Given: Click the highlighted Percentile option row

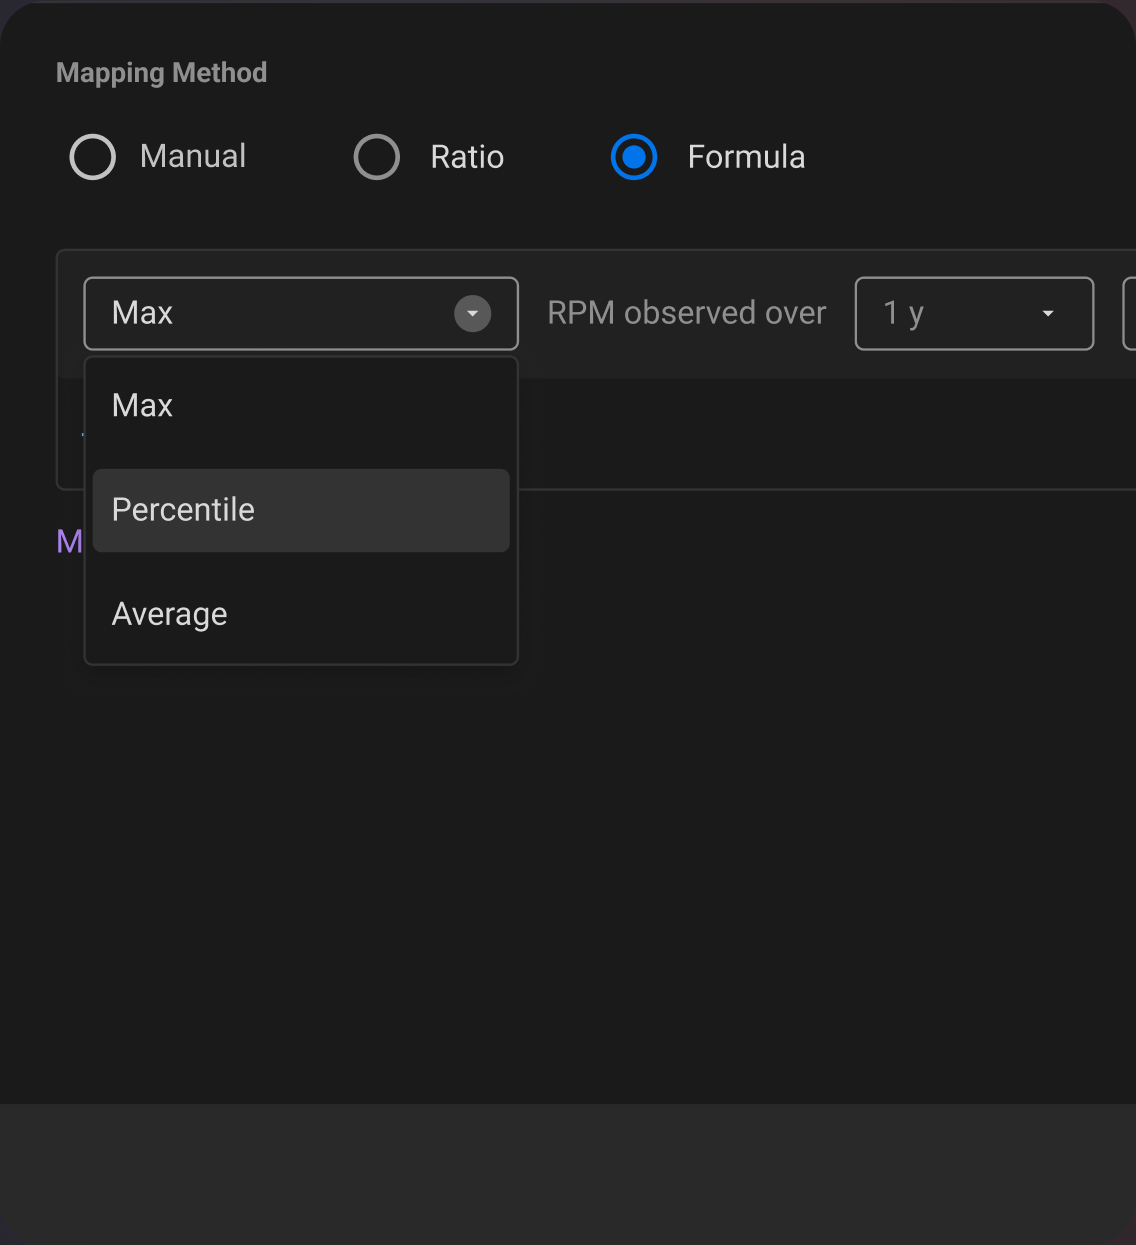Looking at the screenshot, I should [300, 510].
